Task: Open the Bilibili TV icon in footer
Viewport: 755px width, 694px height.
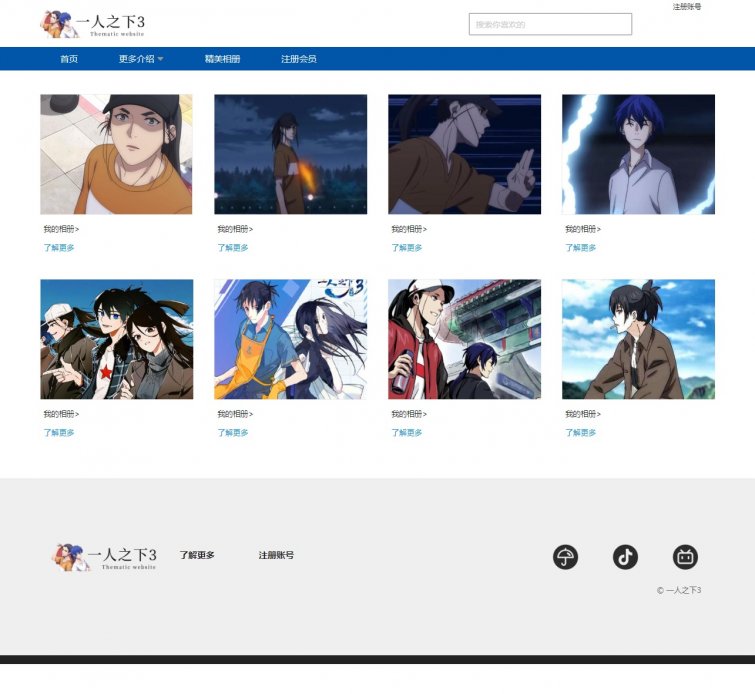Action: pyautogui.click(x=685, y=557)
